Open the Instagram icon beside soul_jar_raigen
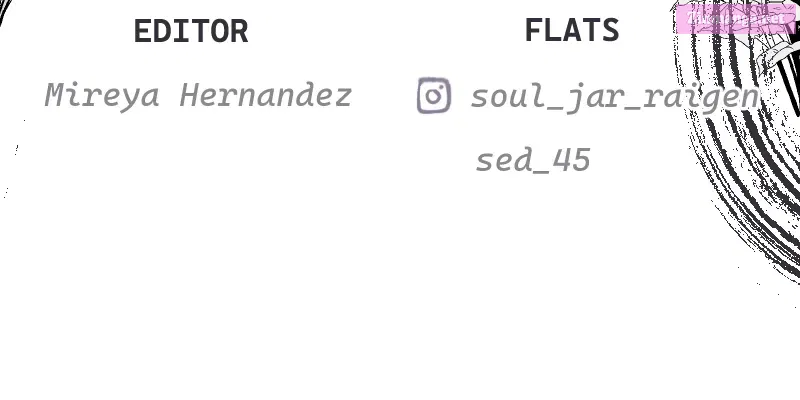 point(434,95)
